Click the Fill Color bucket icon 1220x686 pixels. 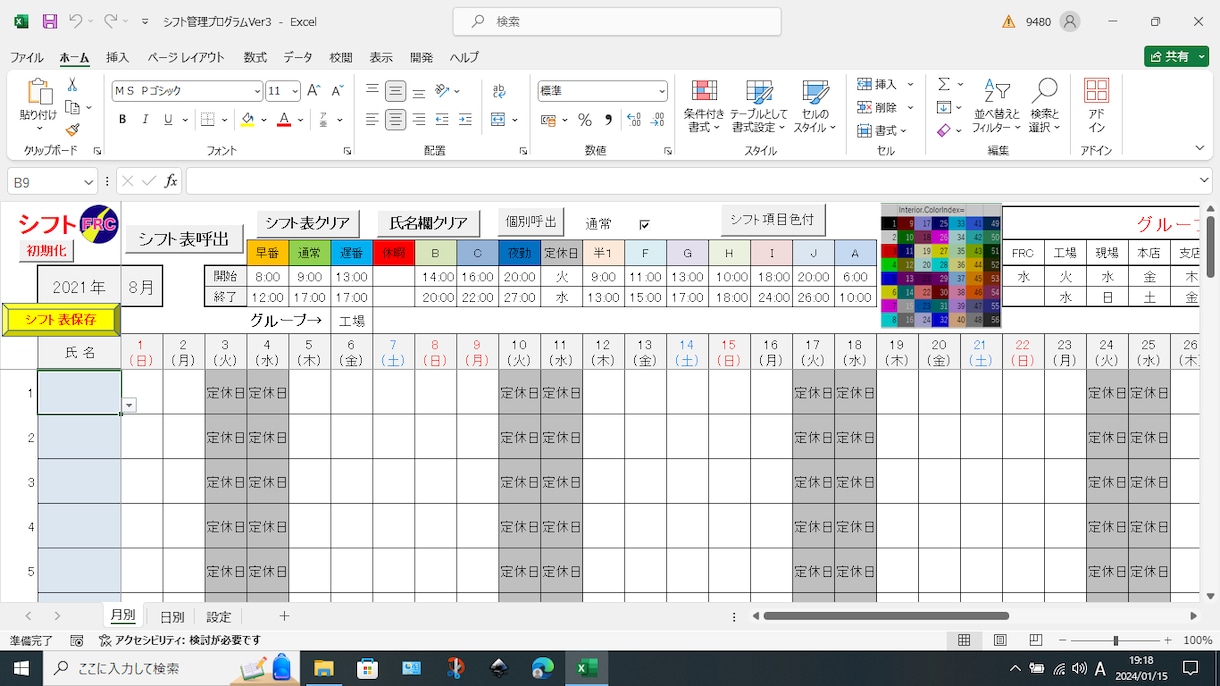247,119
